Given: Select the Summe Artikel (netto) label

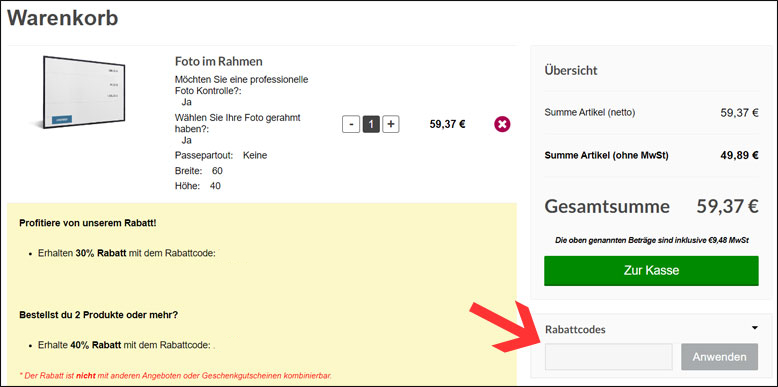Looking at the screenshot, I should 589,113.
